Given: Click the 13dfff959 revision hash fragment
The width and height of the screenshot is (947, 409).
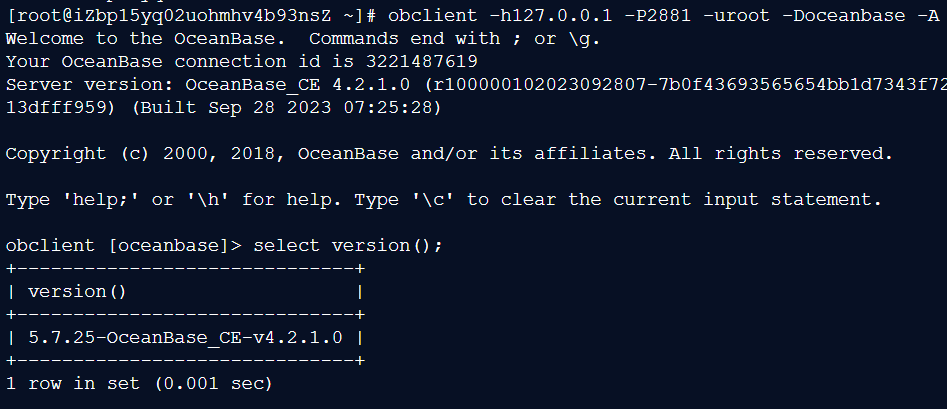Looking at the screenshot, I should pyautogui.click(x=62, y=108).
